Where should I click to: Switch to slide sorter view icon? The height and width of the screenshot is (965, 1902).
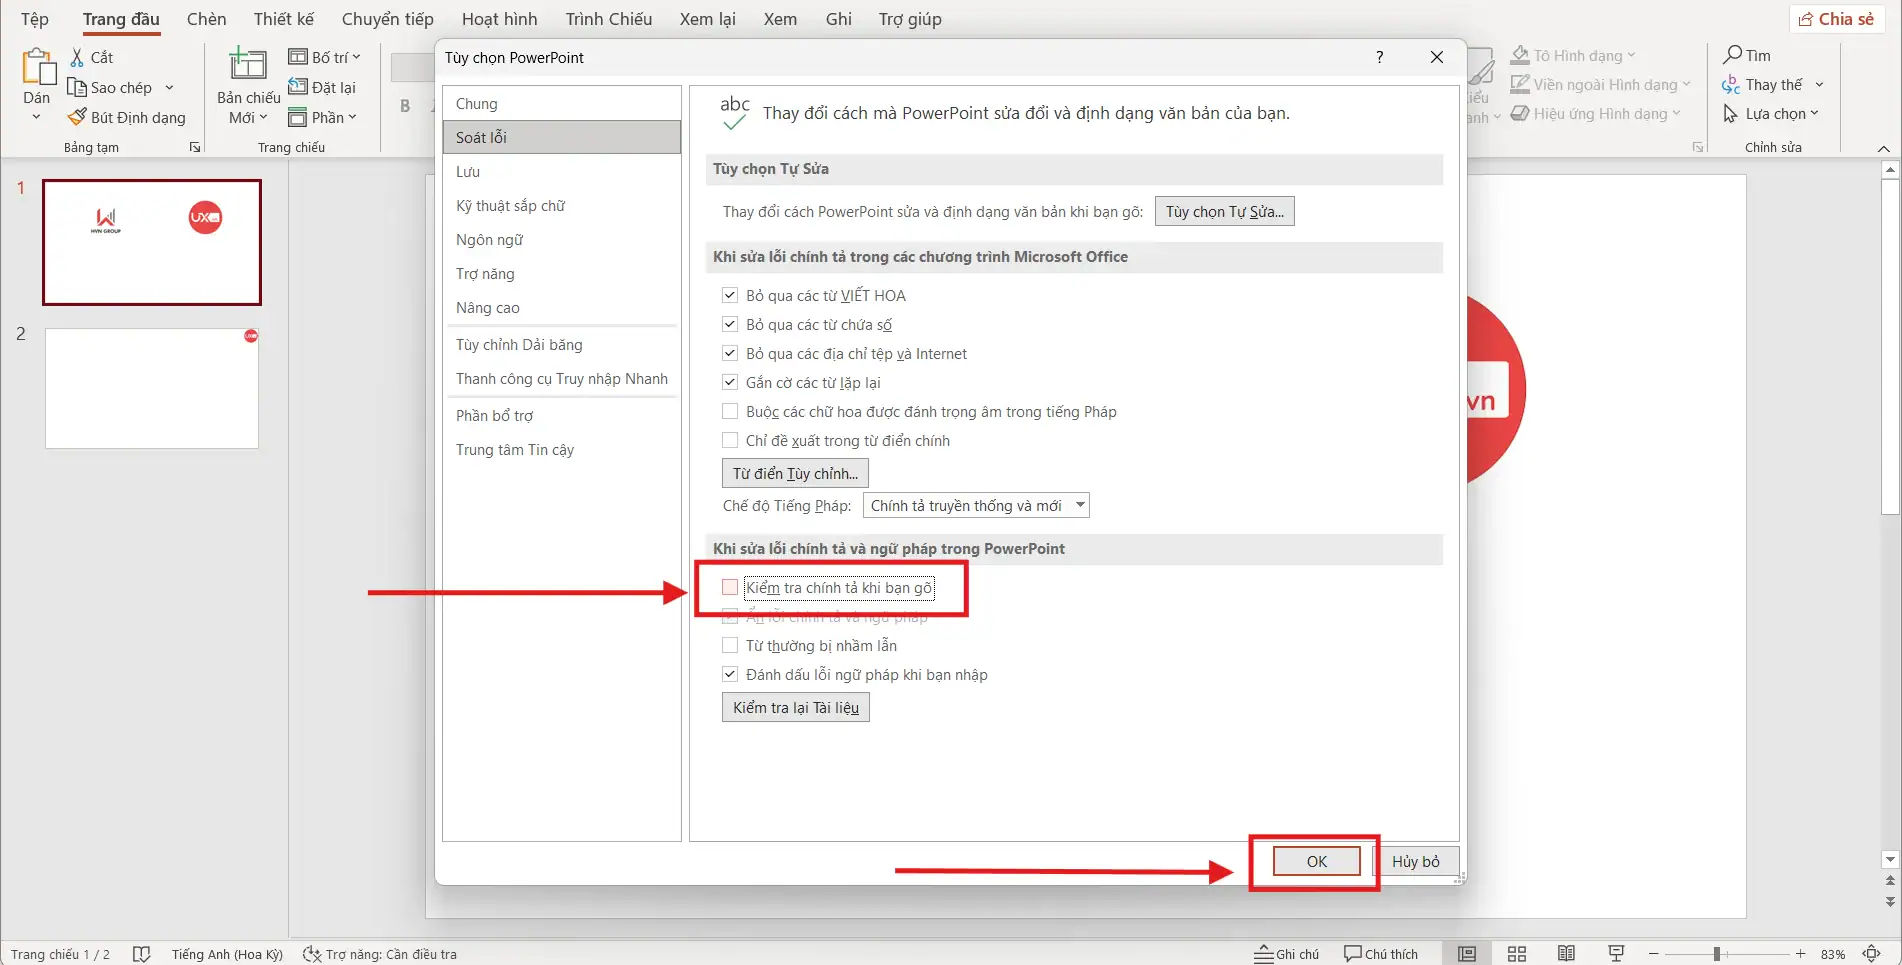tap(1516, 954)
